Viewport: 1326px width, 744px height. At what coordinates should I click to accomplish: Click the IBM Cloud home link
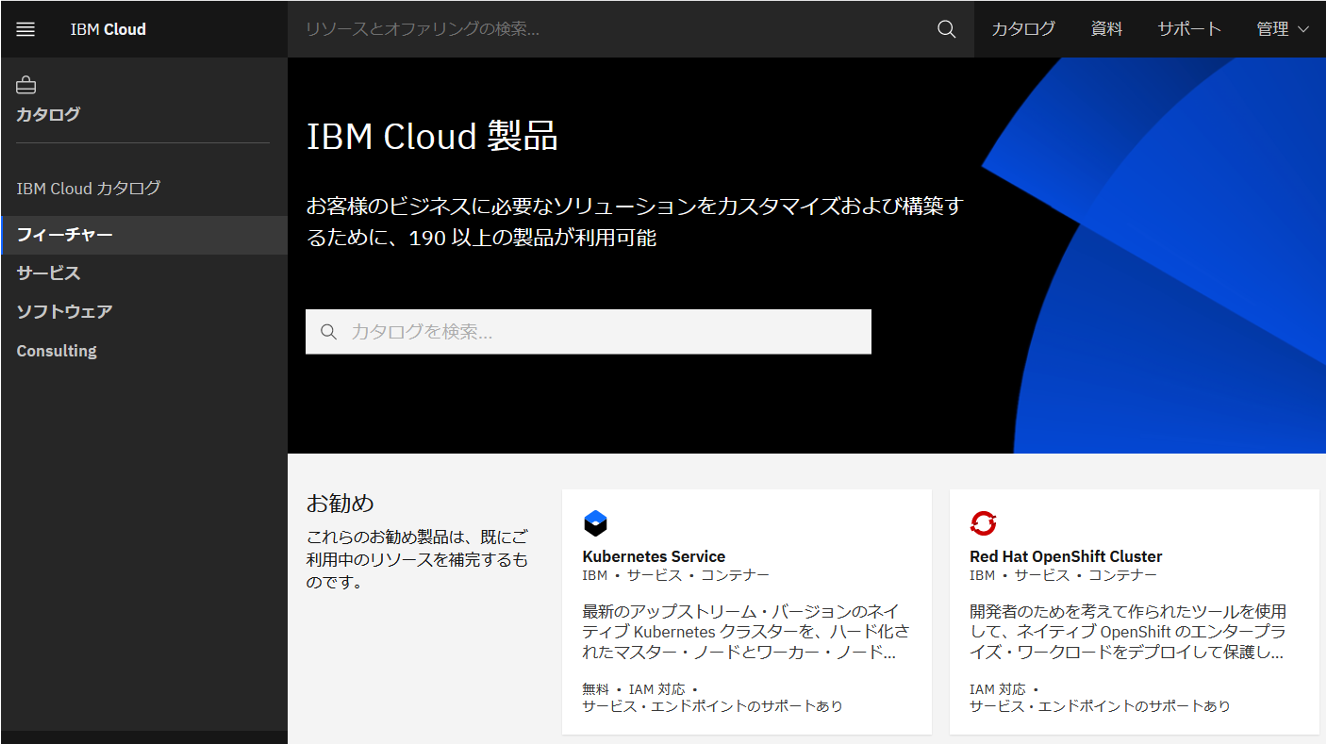tap(108, 29)
